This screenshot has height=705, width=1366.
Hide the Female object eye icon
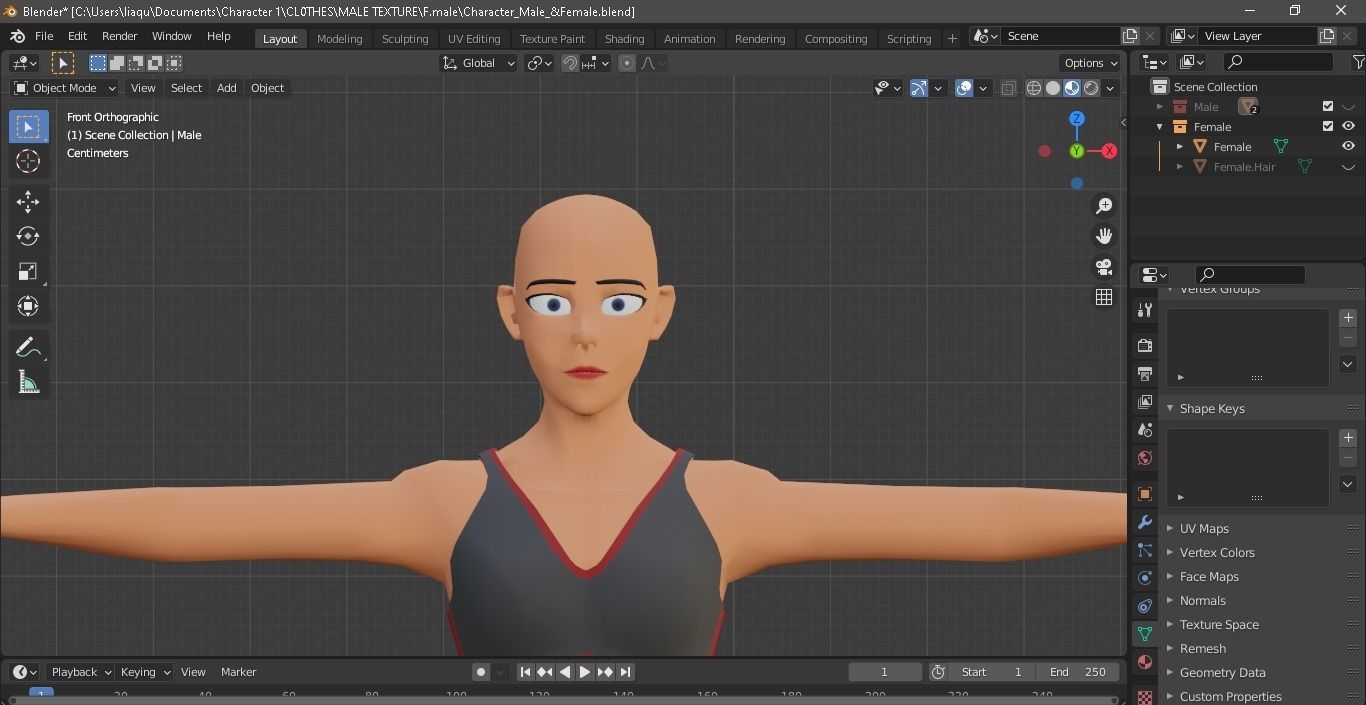[x=1348, y=146]
